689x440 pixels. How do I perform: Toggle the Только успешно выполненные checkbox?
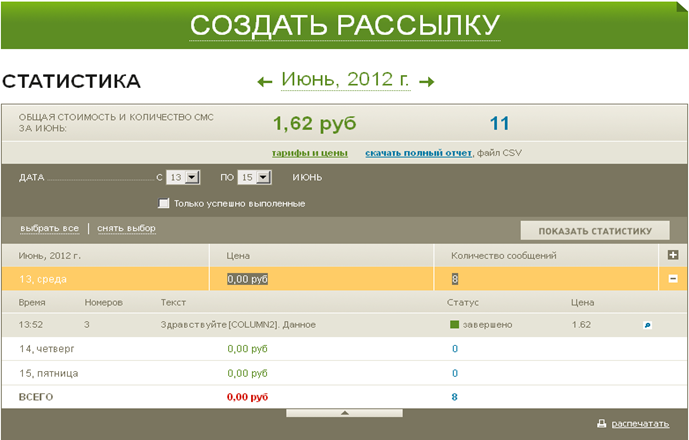[164, 203]
